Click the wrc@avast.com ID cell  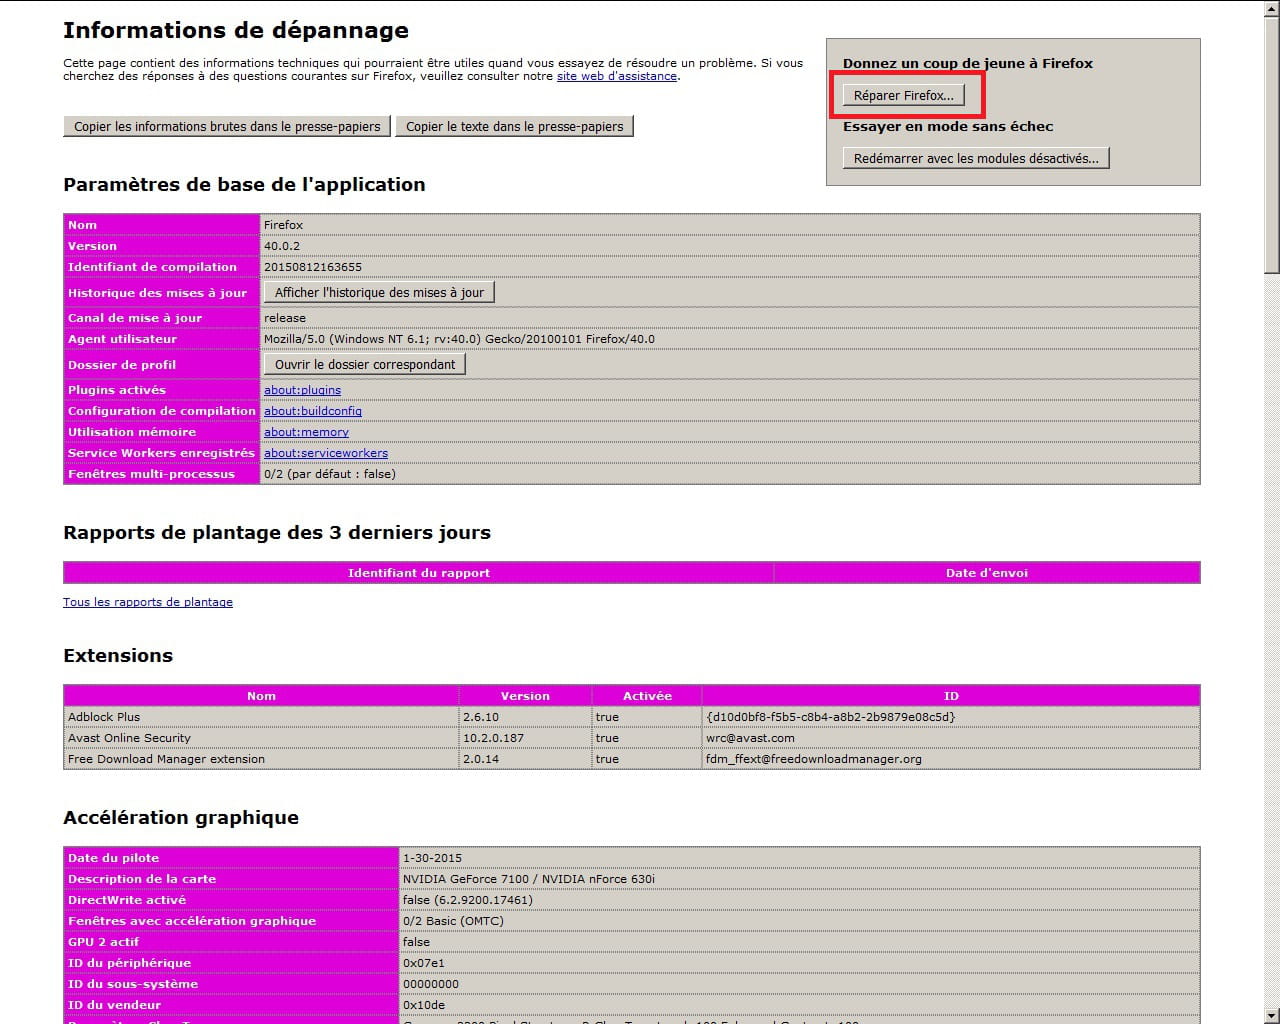click(950, 738)
